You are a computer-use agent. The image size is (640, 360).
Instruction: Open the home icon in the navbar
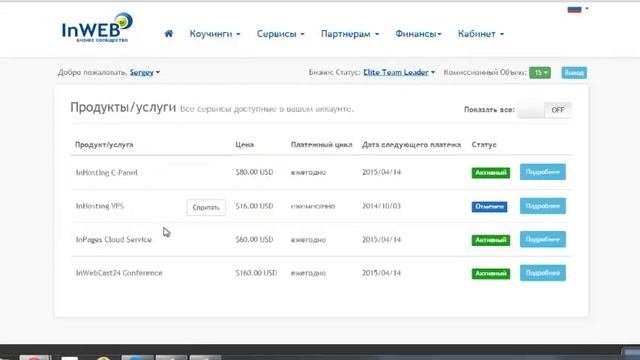(x=169, y=33)
